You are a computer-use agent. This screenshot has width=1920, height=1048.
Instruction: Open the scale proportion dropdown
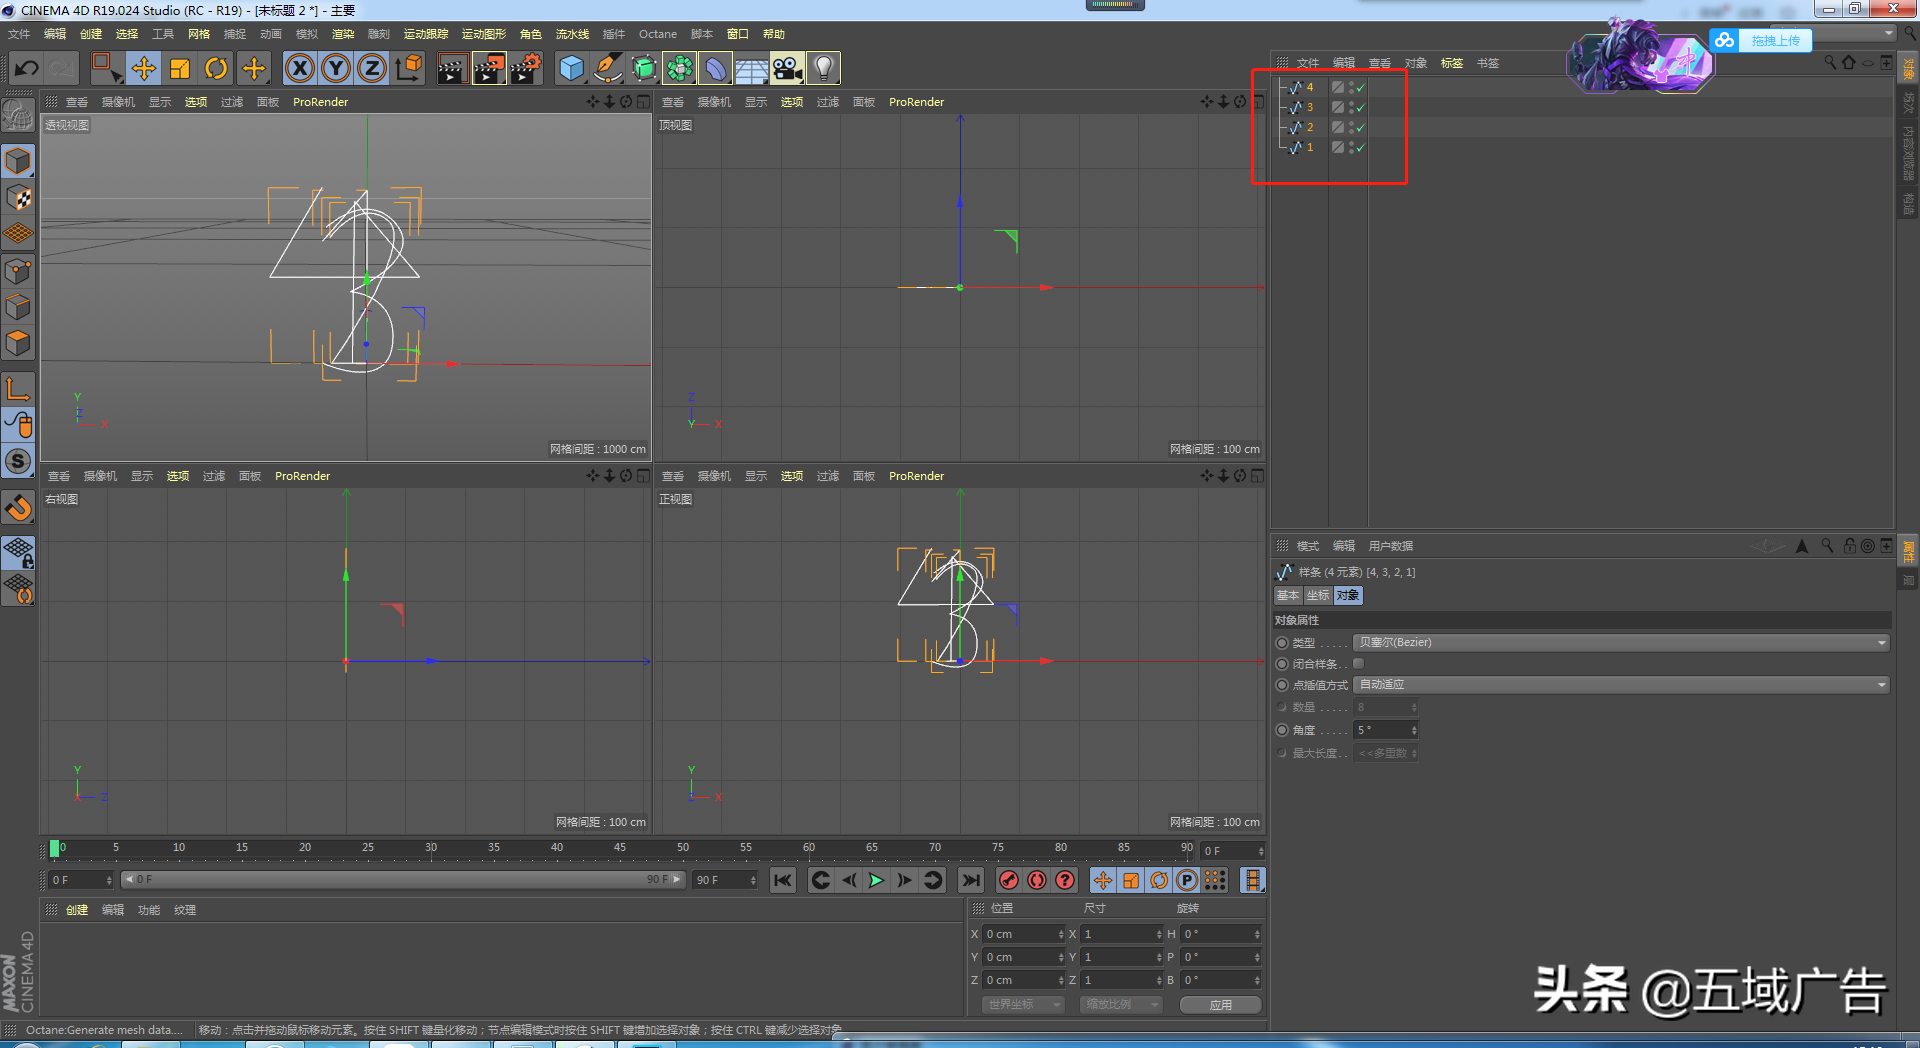point(1120,1004)
